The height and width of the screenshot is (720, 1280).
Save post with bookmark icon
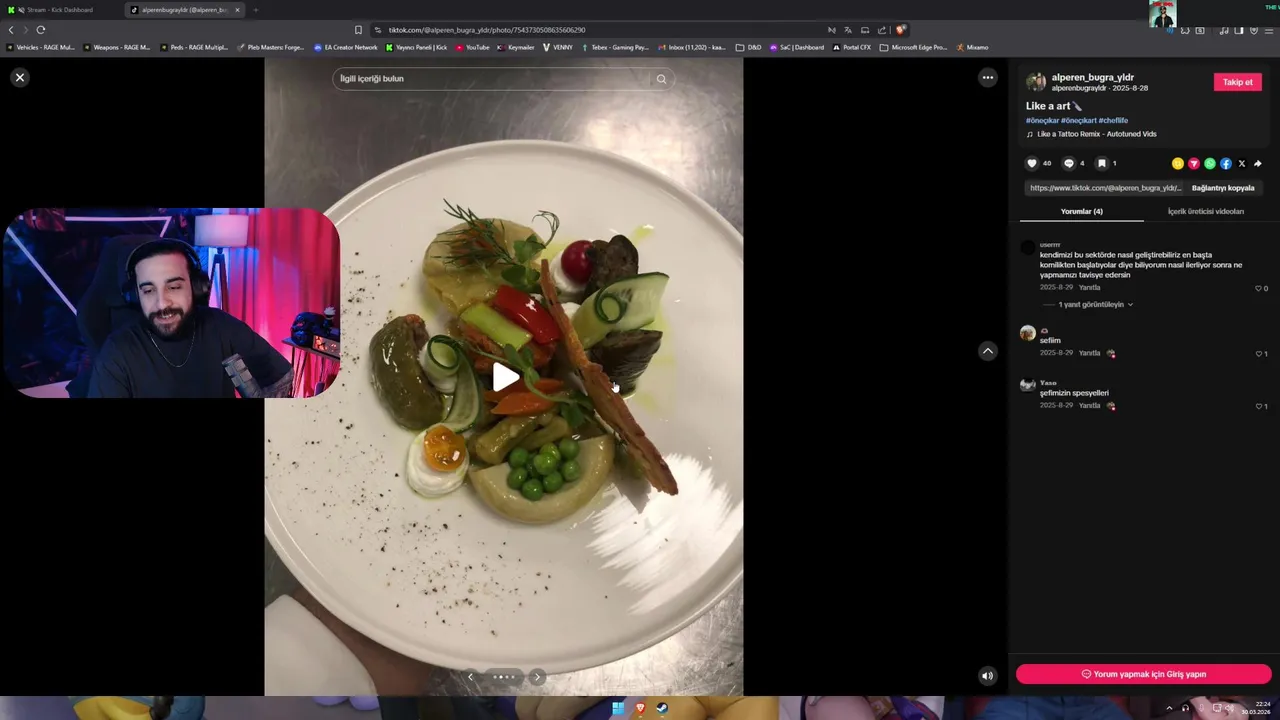(x=1101, y=163)
